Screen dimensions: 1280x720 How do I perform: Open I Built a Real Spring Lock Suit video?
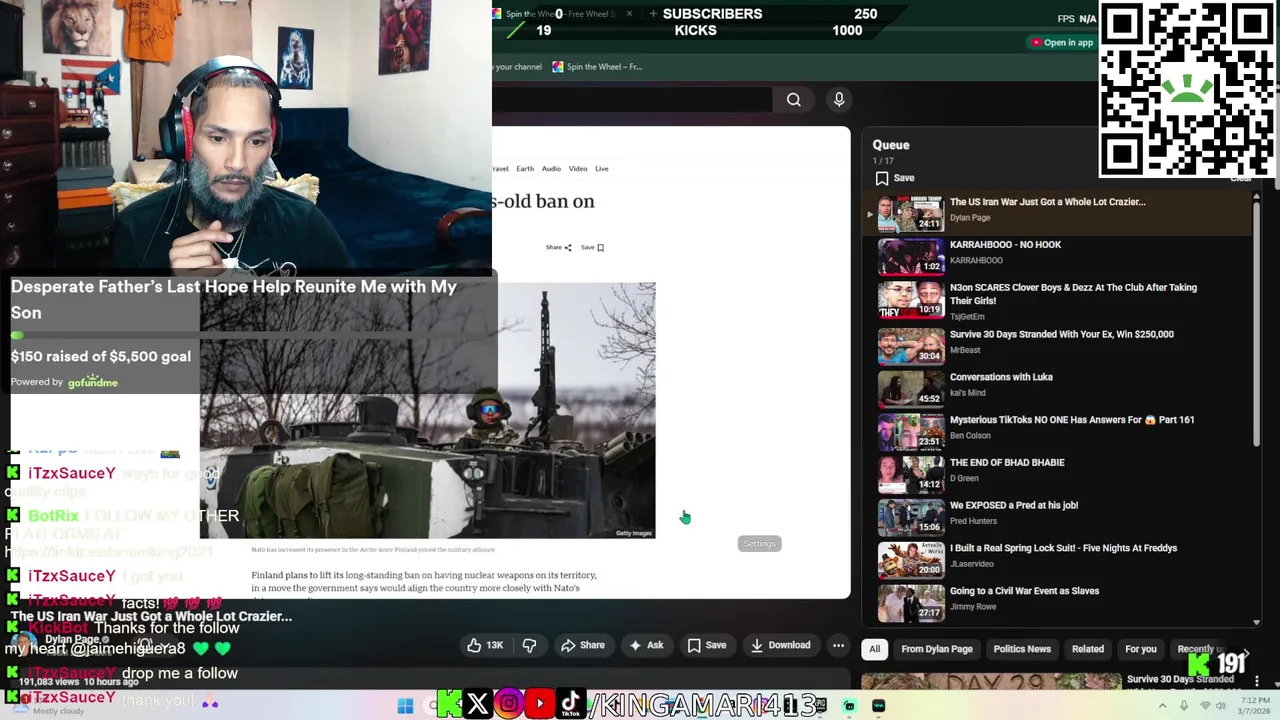[x=1063, y=548]
